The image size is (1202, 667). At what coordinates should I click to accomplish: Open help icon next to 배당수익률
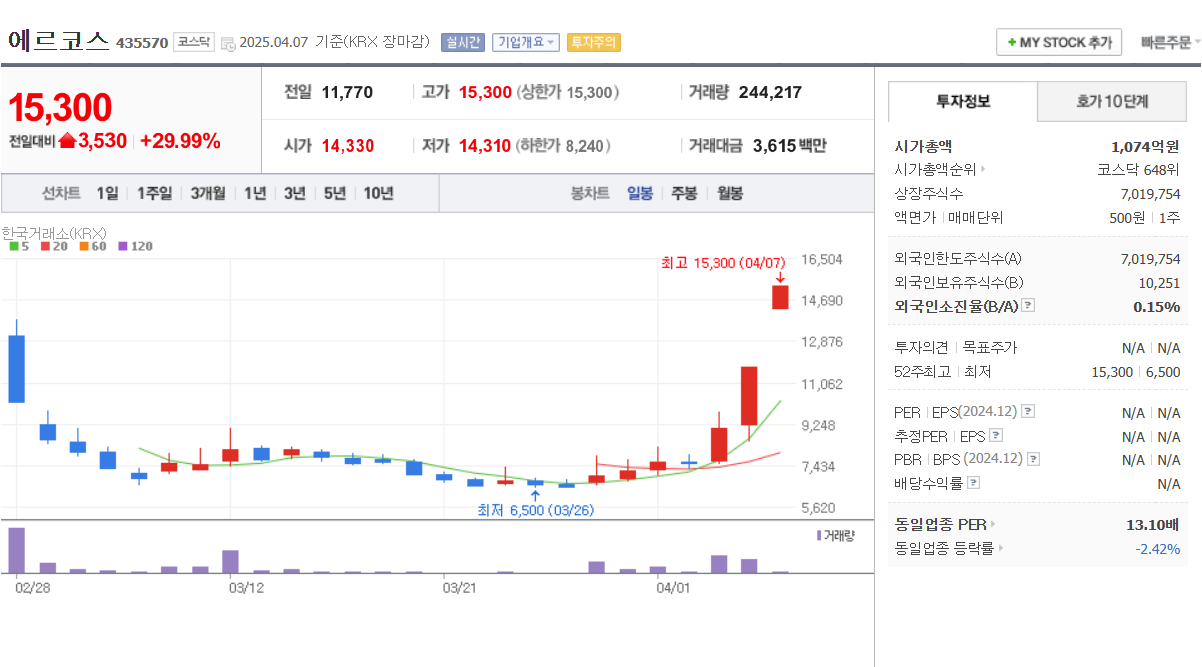tap(974, 483)
